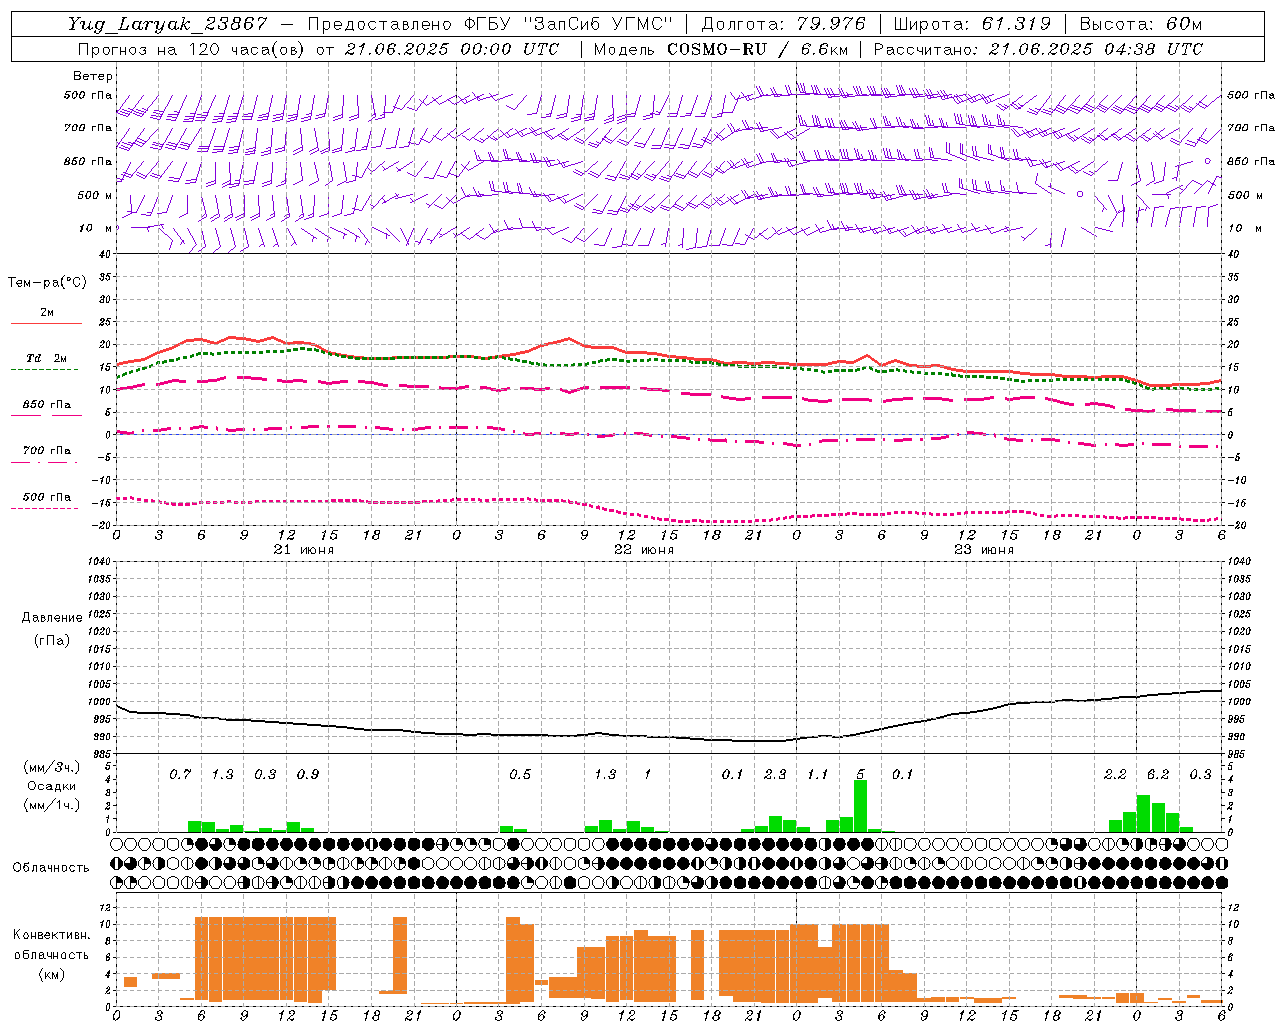Click the station title Yug_Laryak_23867
The height and width of the screenshot is (1024, 1280).
coord(167,24)
